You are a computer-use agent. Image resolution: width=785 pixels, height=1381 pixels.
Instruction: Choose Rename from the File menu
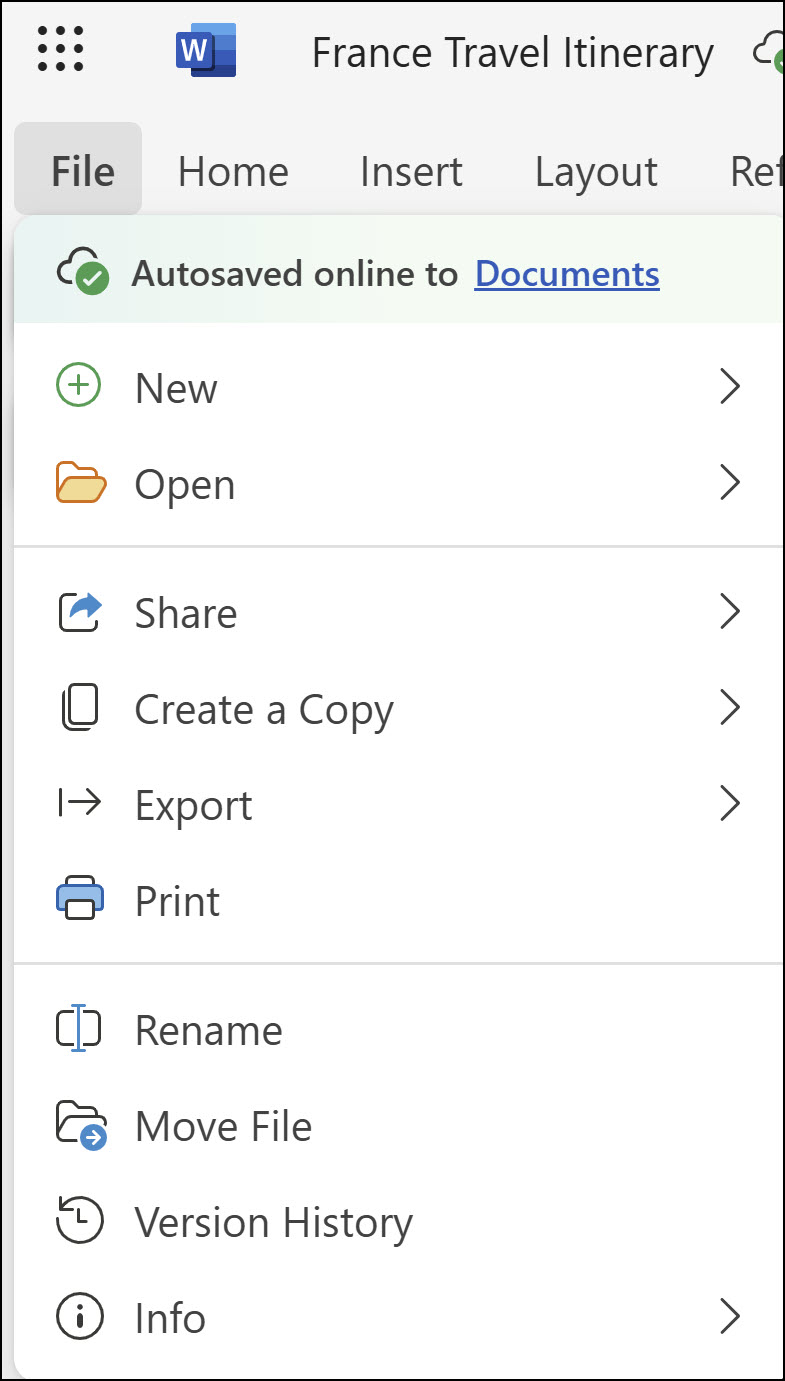(x=207, y=1029)
